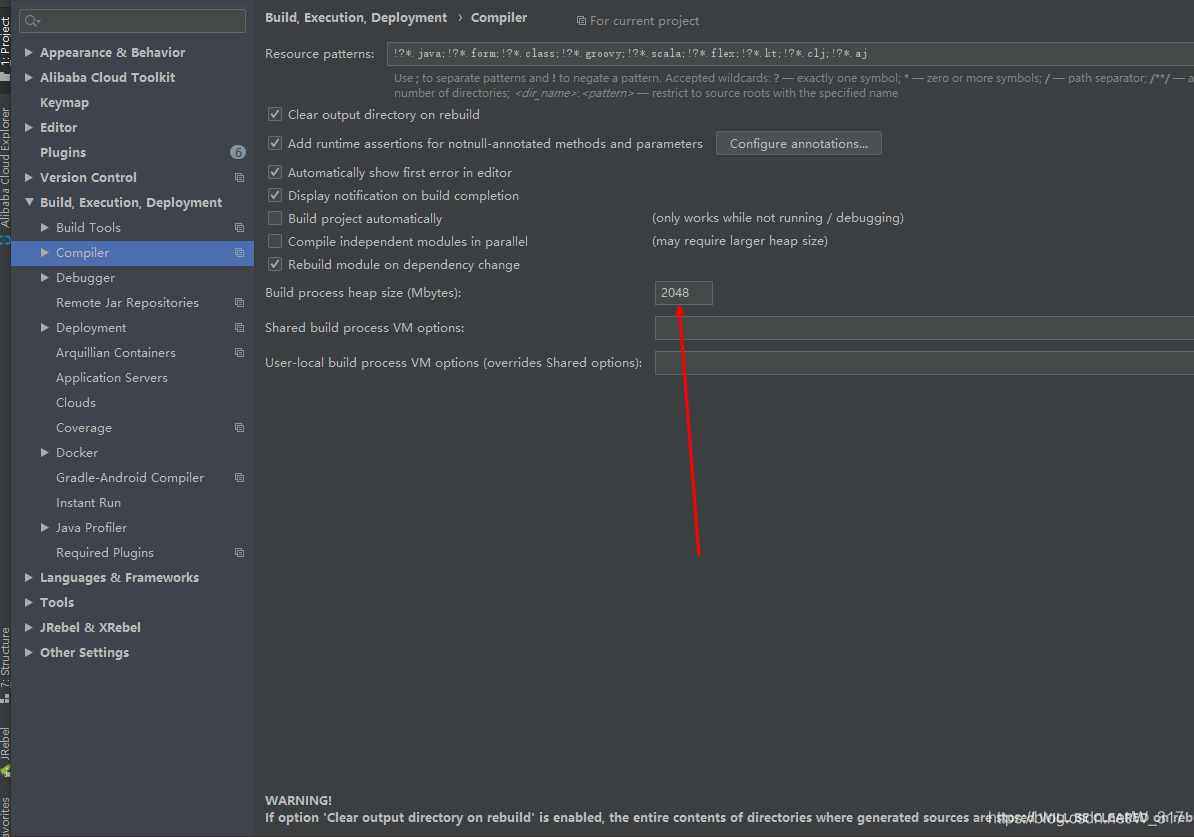Click project-level icon beside Arquillian Containers
1194x837 pixels.
click(239, 353)
